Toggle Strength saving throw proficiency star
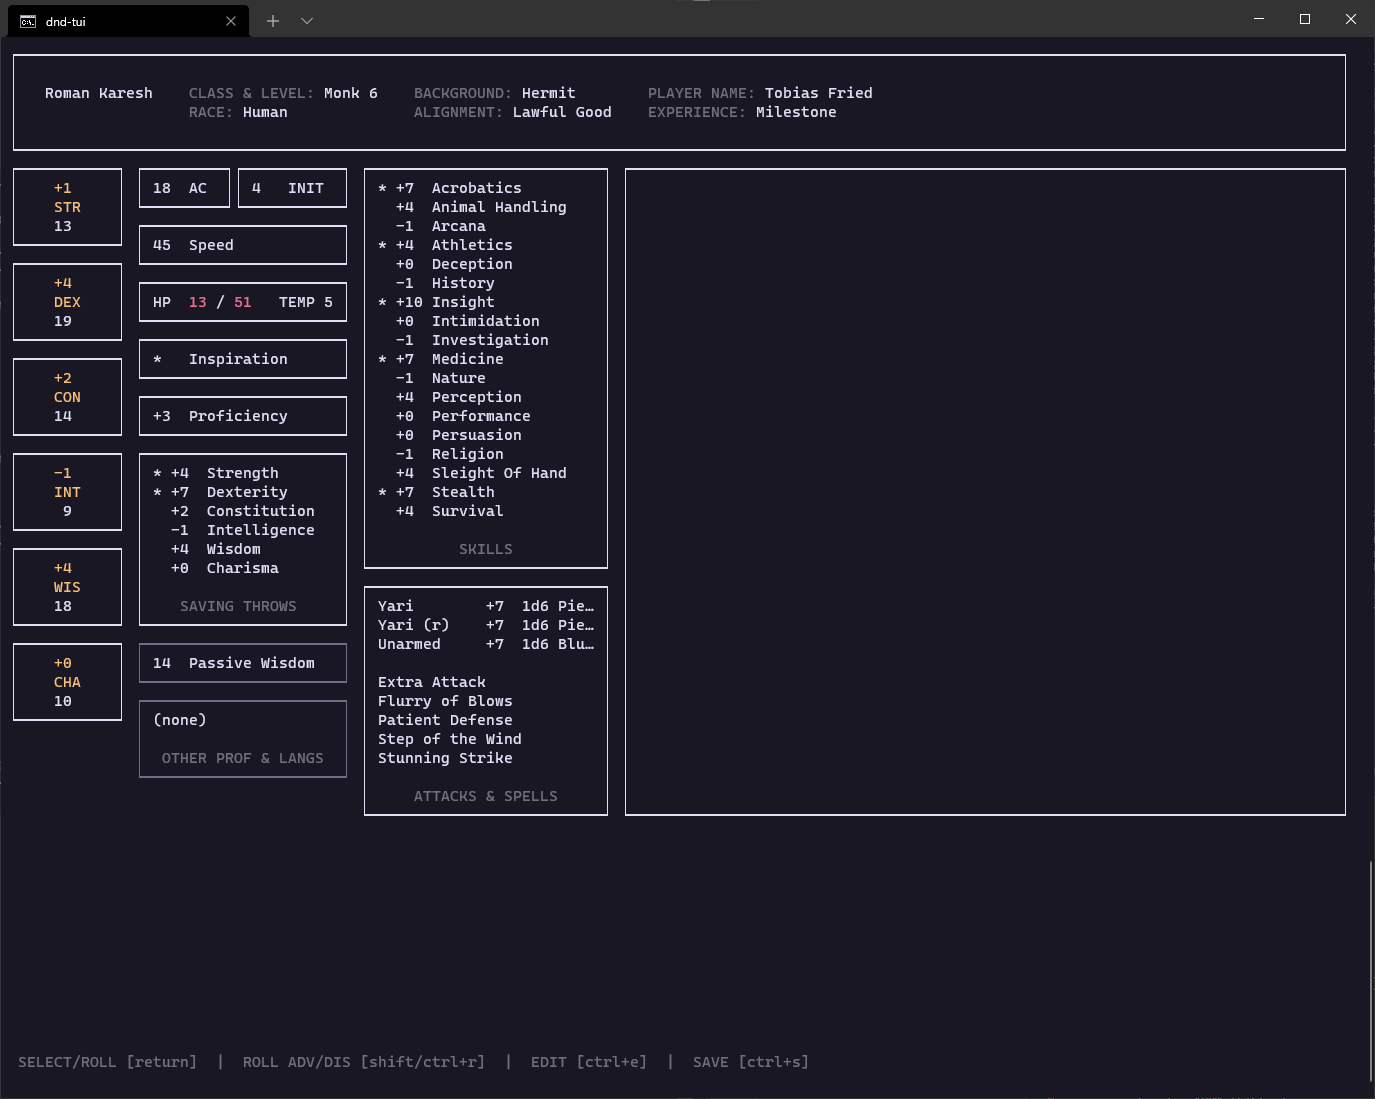Viewport: 1375px width, 1099px height. [157, 473]
